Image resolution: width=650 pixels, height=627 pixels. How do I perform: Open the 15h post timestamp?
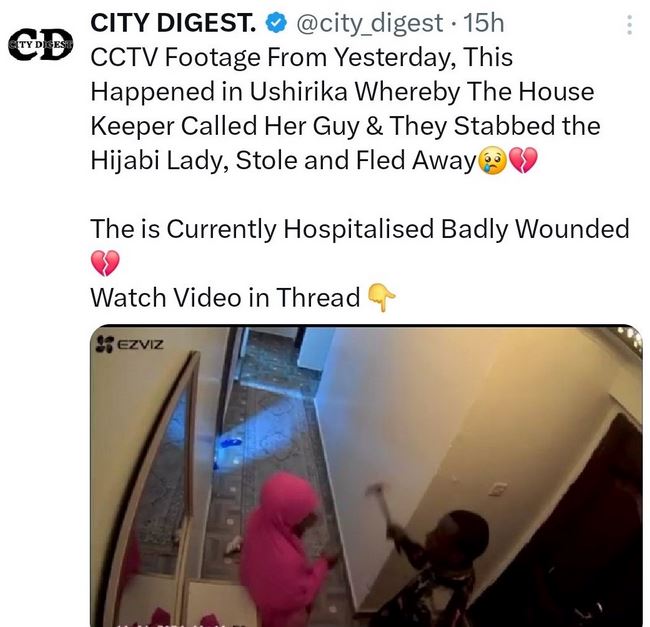484,23
